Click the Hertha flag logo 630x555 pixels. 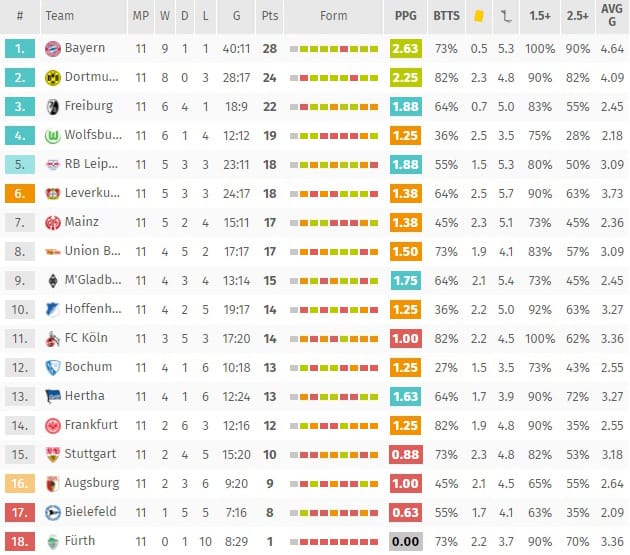click(53, 397)
